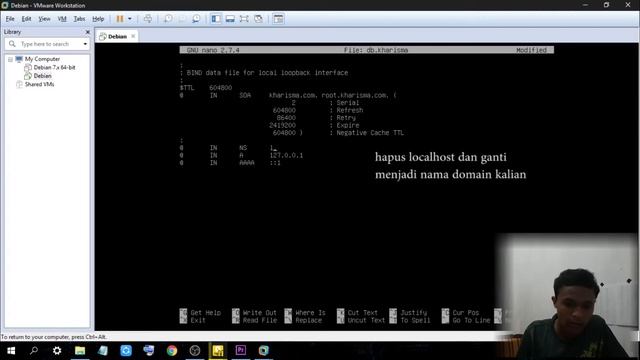Click the Serial comment in SOA record
This screenshot has width=640, height=360.
pyautogui.click(x=347, y=103)
